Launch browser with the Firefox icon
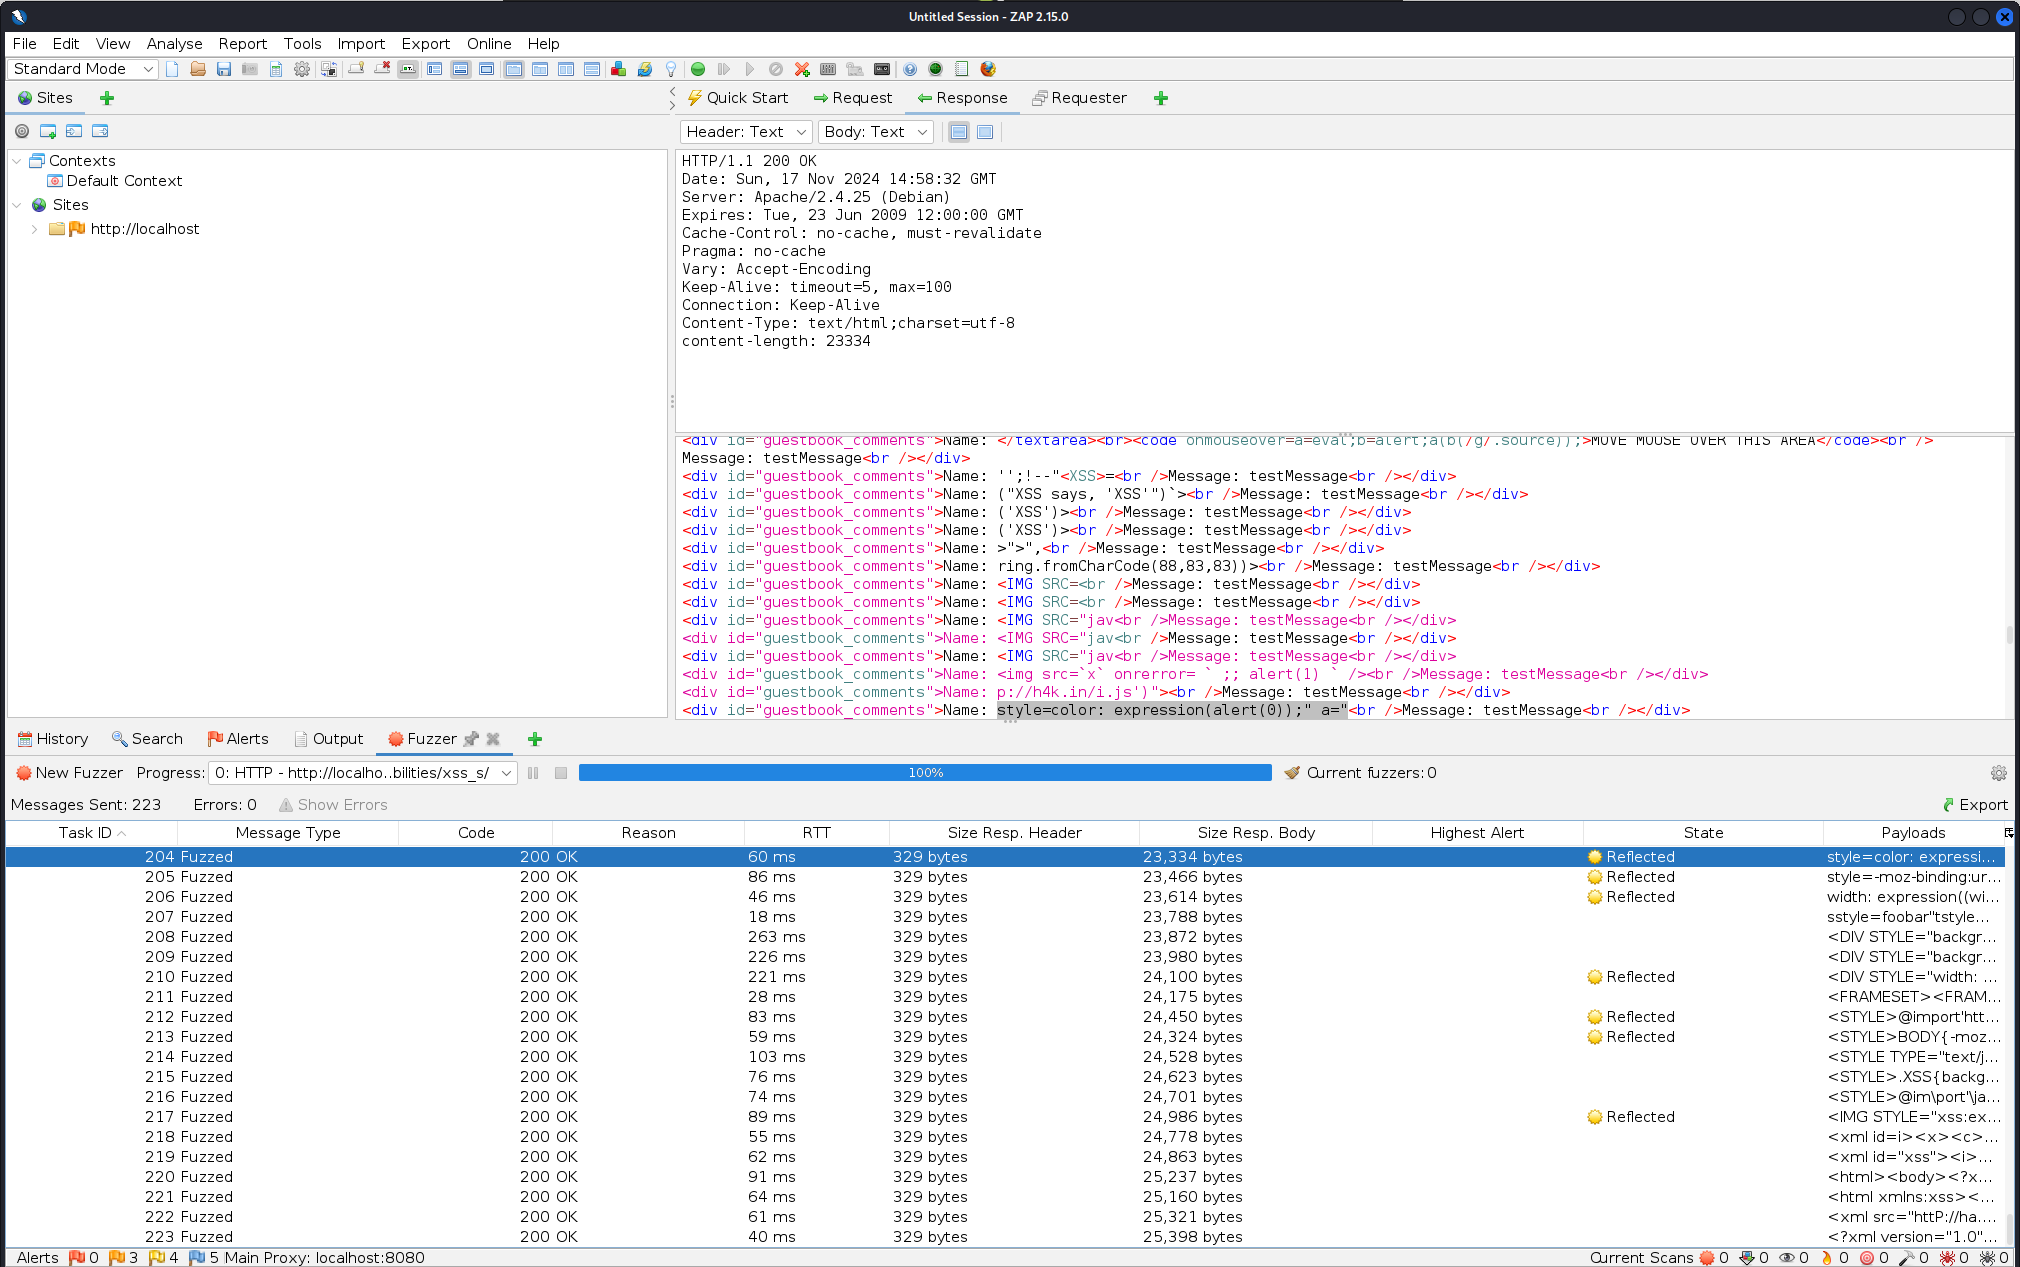 988,69
